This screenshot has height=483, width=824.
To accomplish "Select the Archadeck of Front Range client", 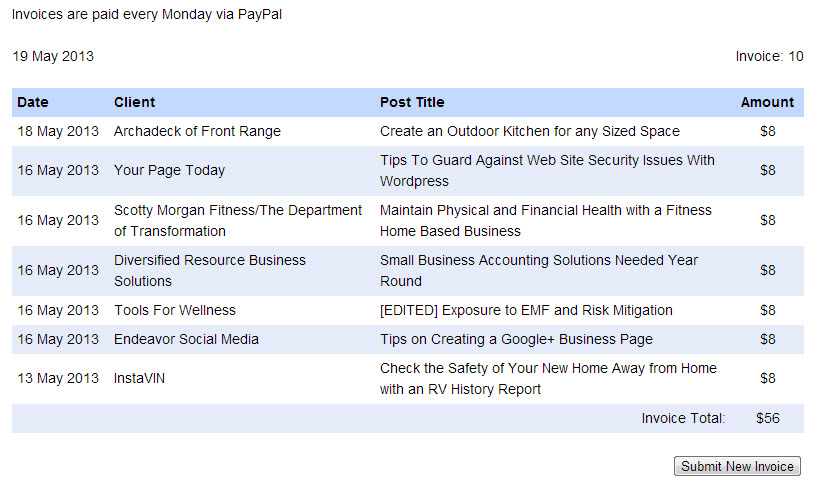I will click(197, 131).
